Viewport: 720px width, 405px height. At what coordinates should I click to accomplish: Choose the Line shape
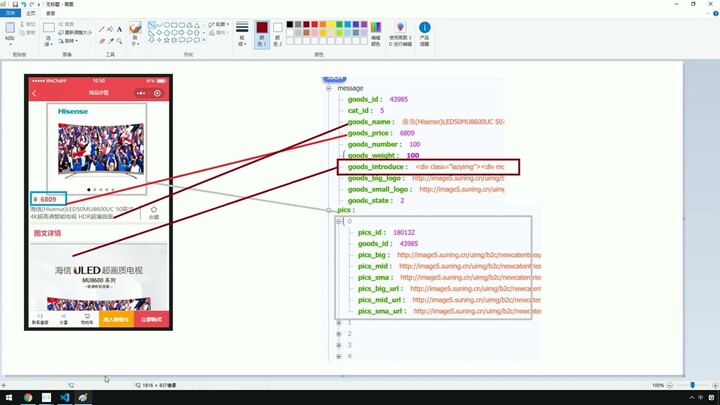[152, 25]
